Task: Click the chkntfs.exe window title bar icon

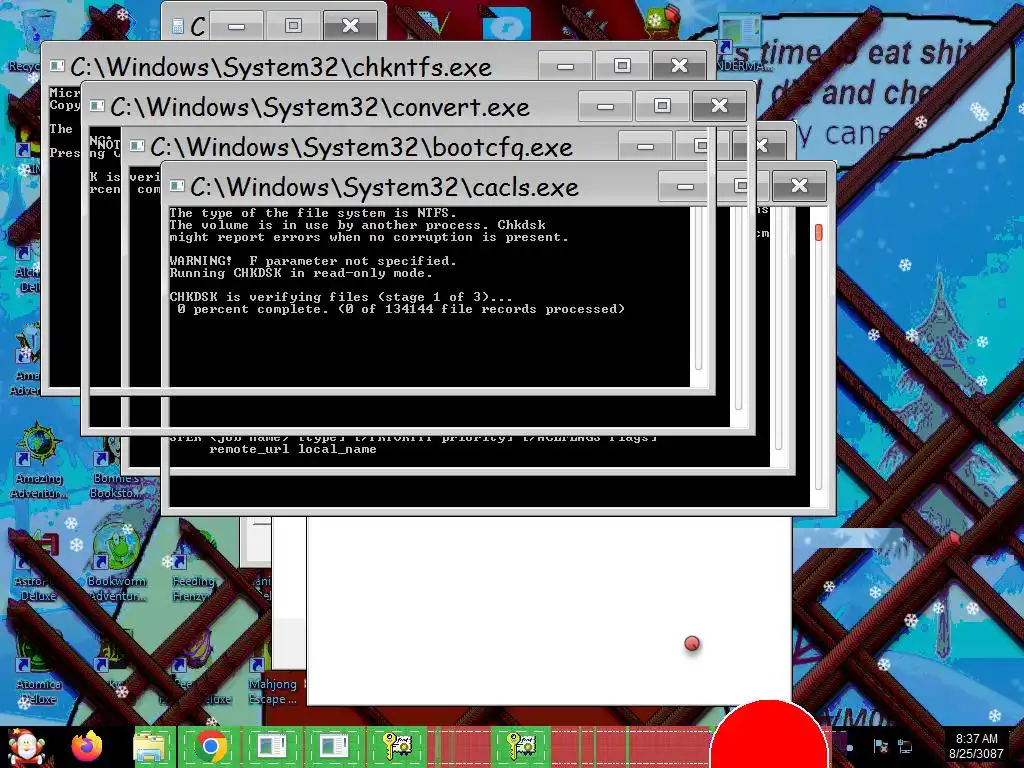Action: pos(57,65)
